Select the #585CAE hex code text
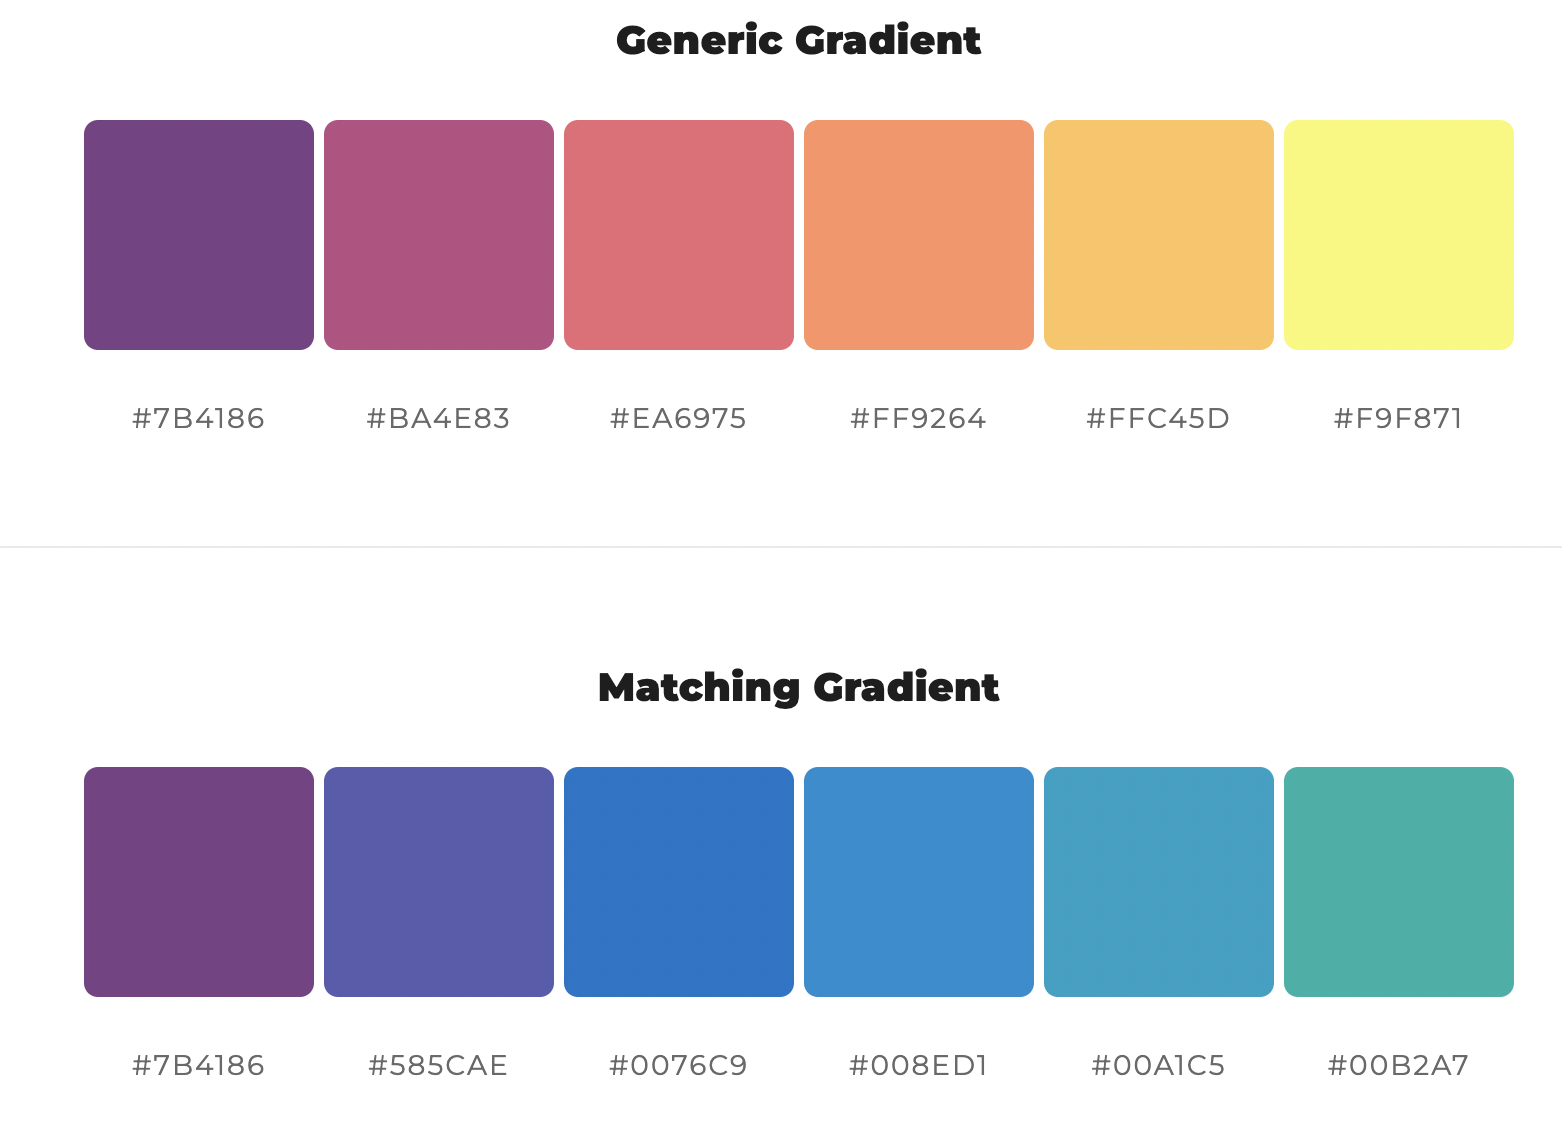The height and width of the screenshot is (1132, 1562). click(x=439, y=1065)
